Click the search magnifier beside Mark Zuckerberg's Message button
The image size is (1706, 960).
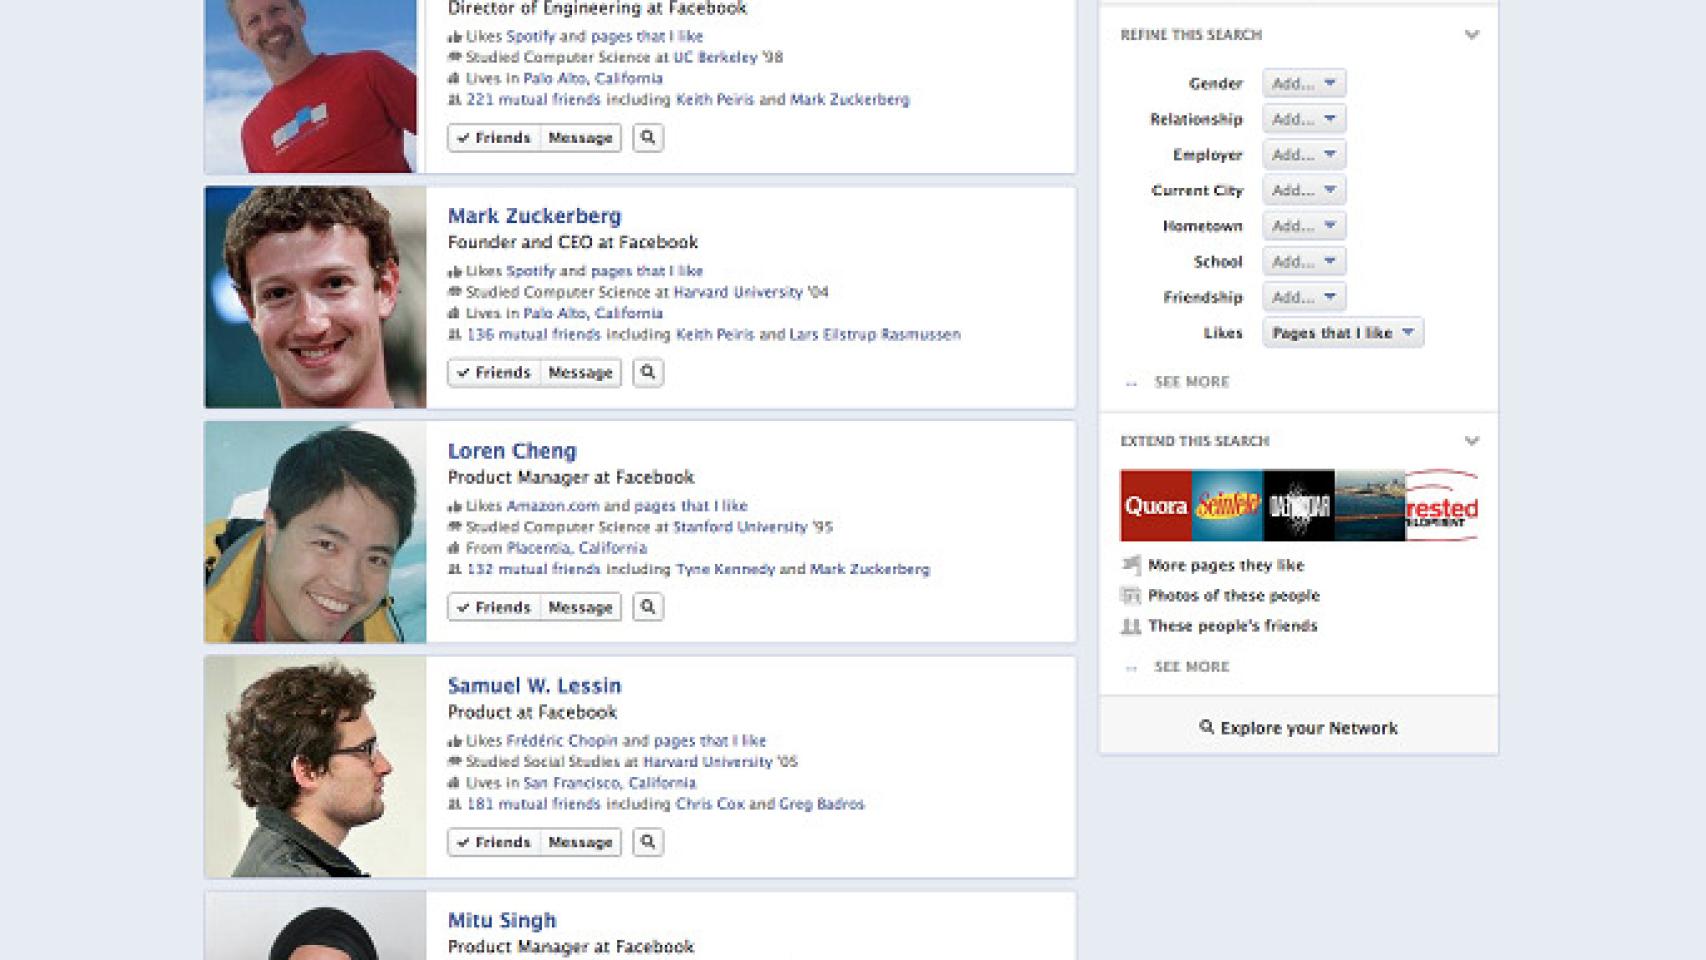648,372
